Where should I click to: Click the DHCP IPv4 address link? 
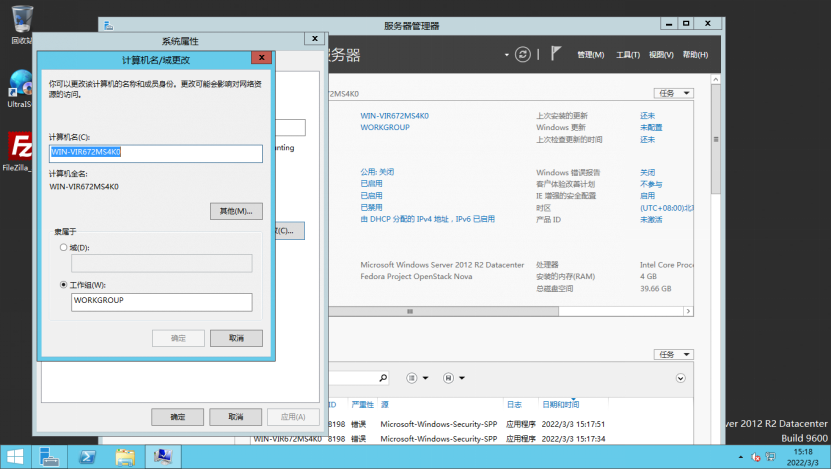(x=428, y=219)
